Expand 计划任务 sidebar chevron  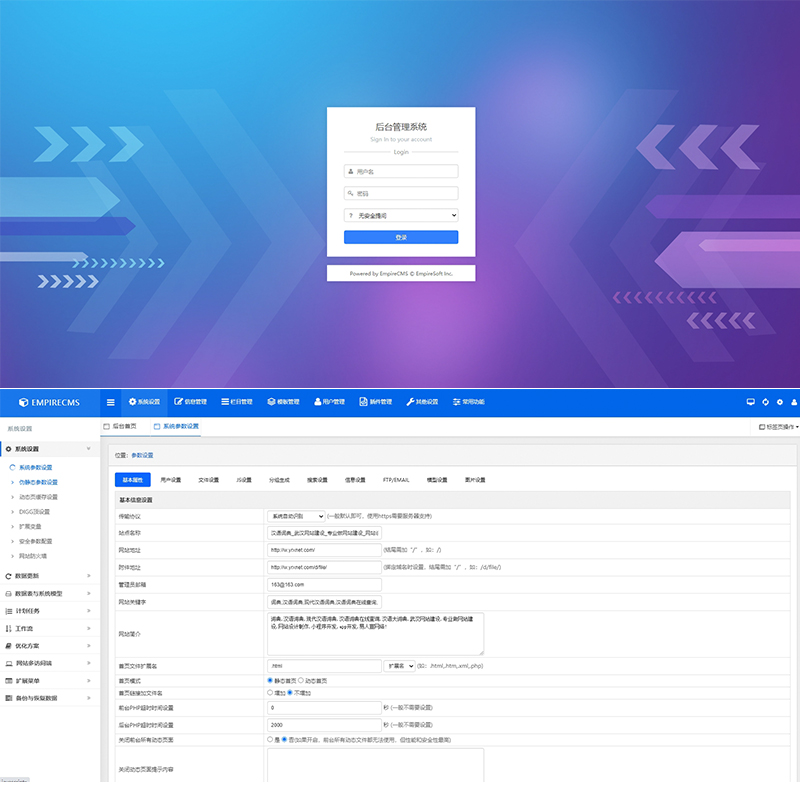click(x=88, y=611)
